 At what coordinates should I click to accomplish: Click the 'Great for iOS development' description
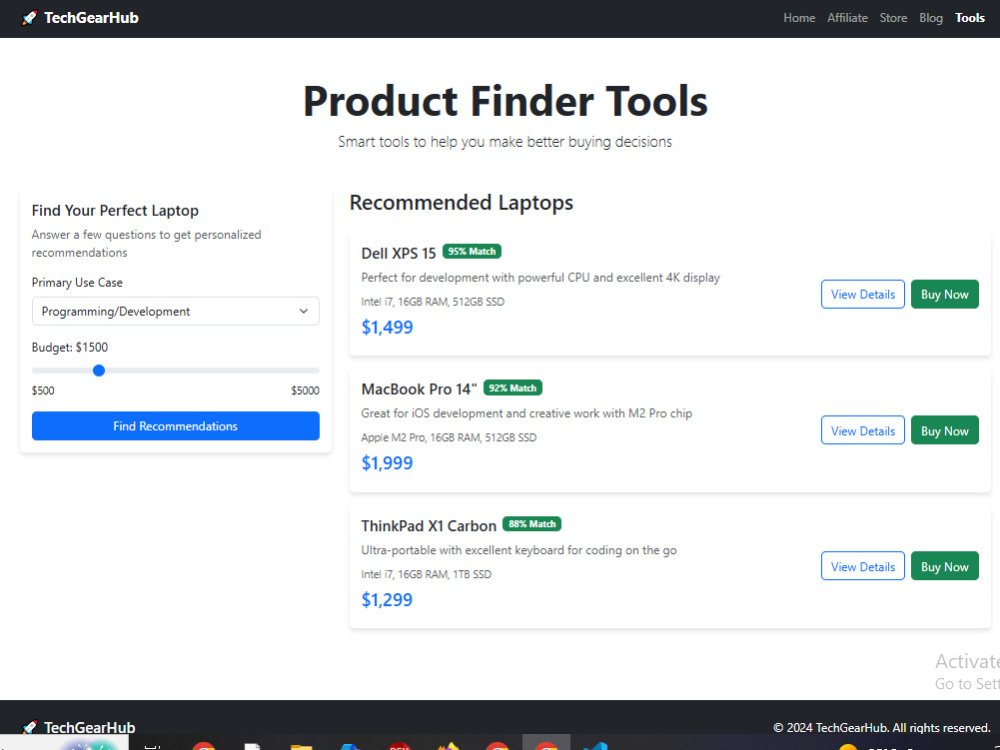(526, 413)
